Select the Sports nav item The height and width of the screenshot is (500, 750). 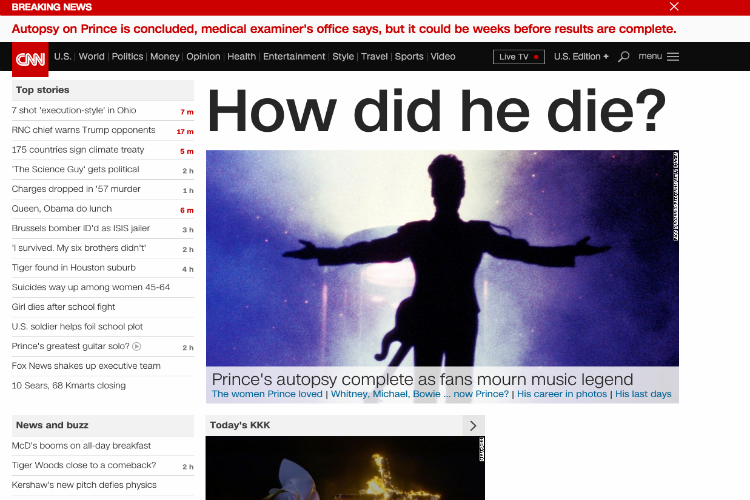[409, 56]
